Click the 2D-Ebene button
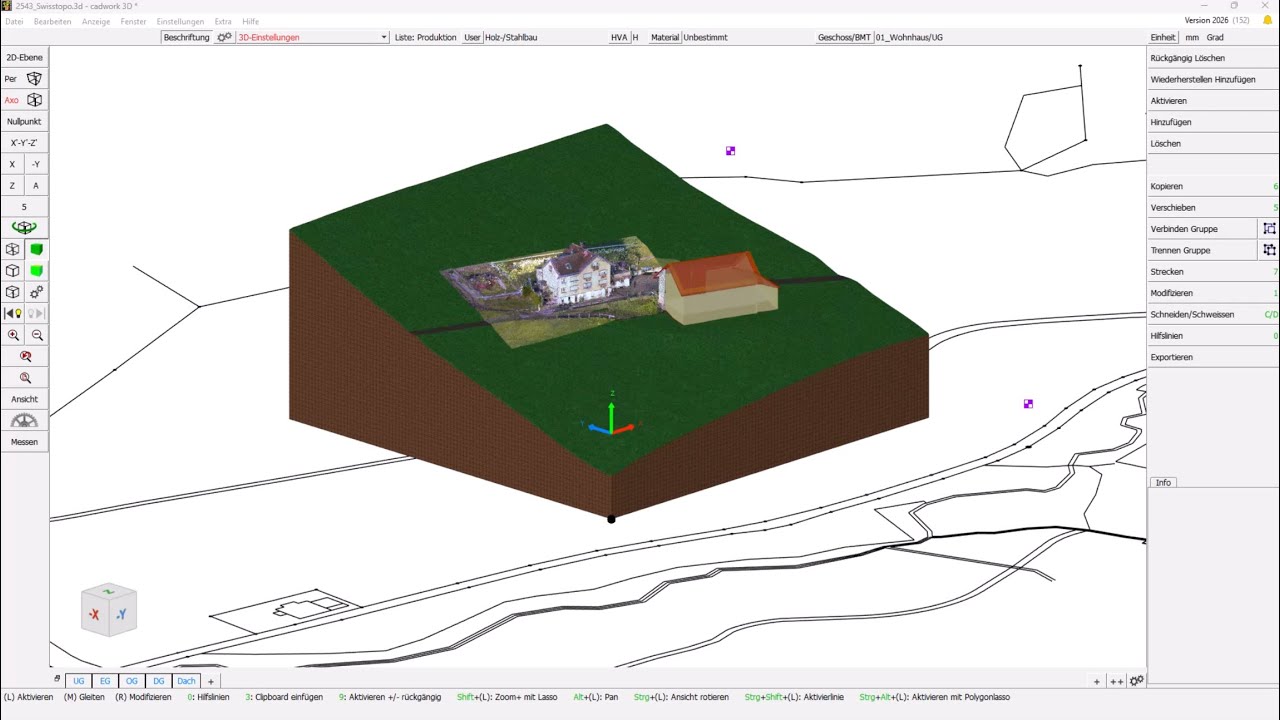Image resolution: width=1280 pixels, height=720 pixels. tap(24, 58)
